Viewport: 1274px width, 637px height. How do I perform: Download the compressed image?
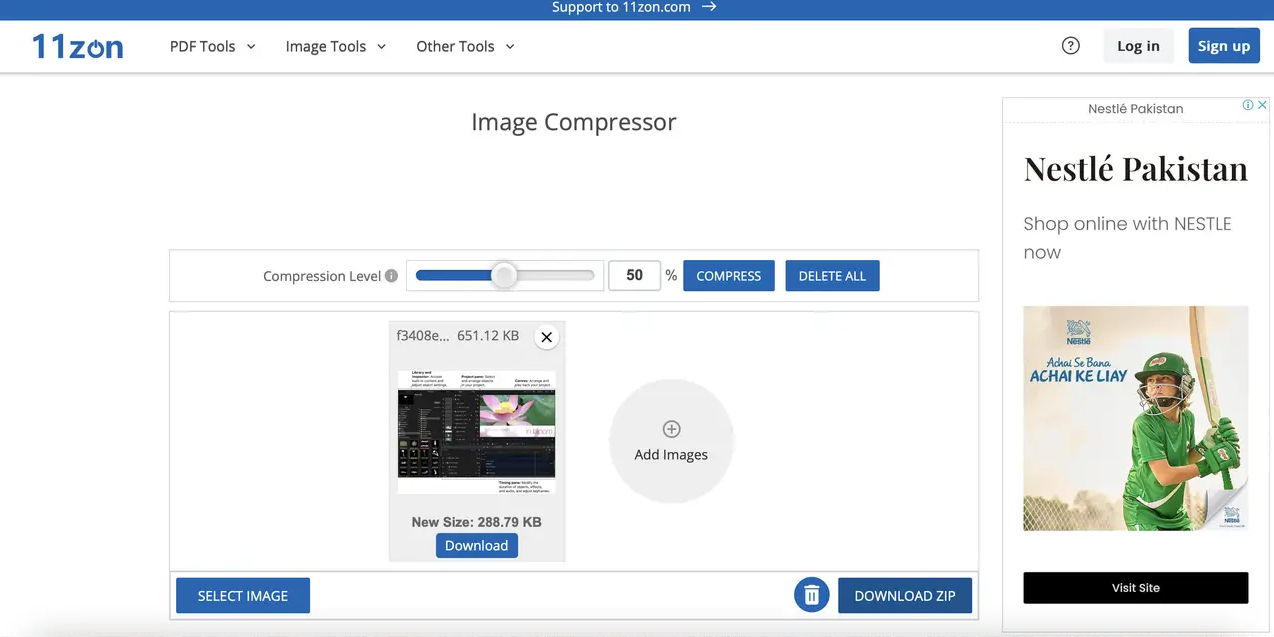pos(476,545)
